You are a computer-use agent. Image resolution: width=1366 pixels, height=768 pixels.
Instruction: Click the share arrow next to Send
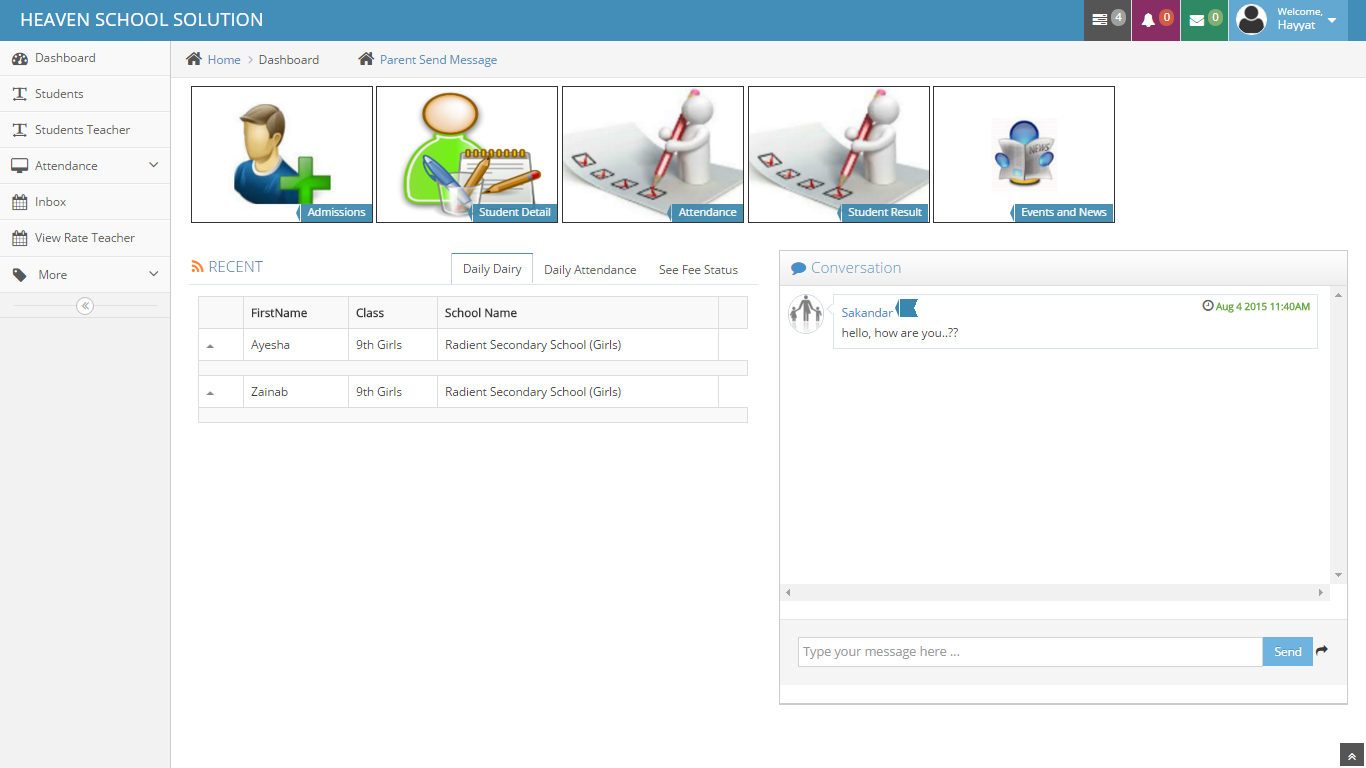[x=1322, y=651]
